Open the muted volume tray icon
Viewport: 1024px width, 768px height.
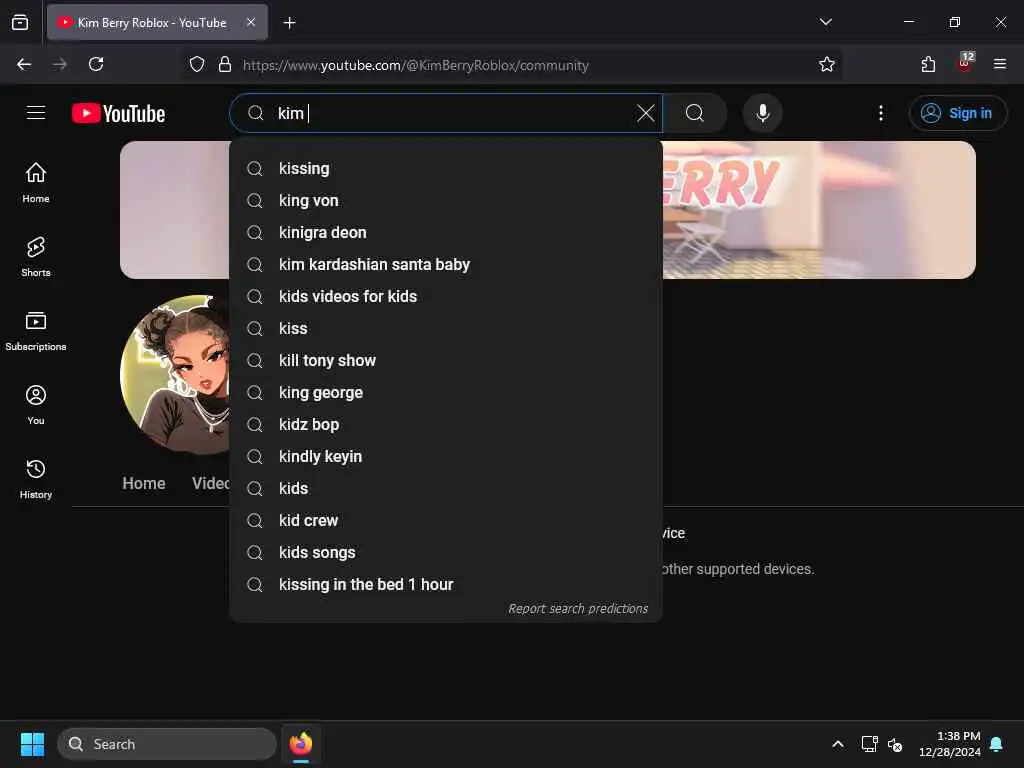tap(895, 744)
